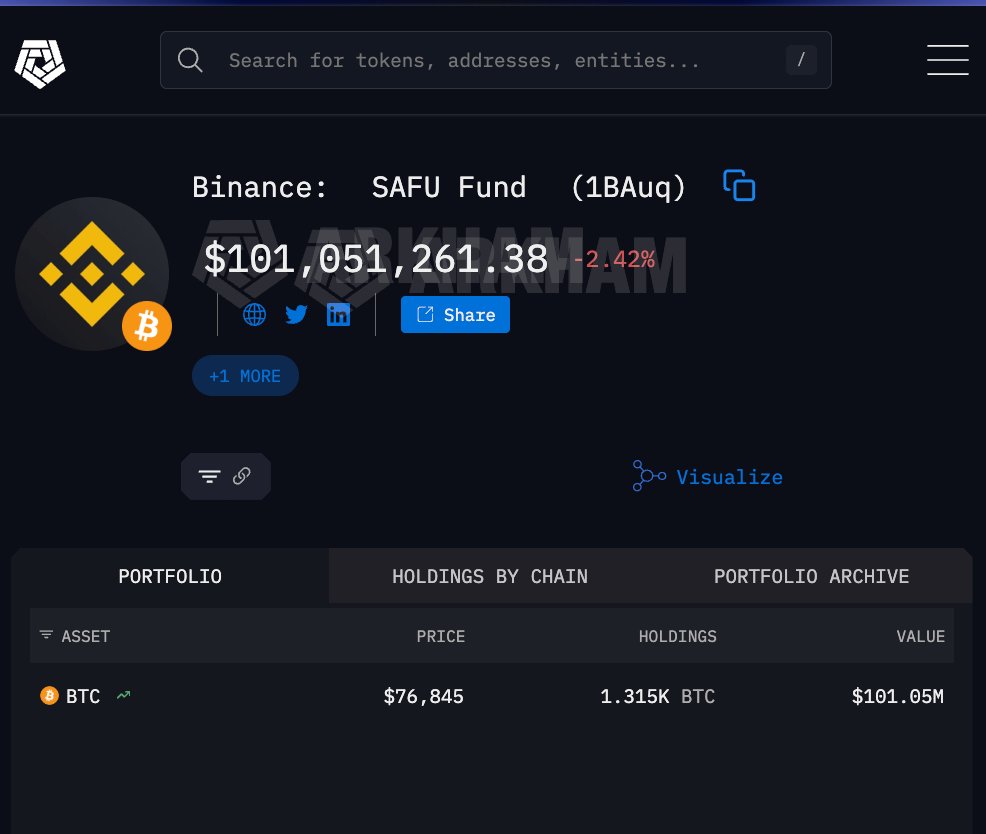
Task: Click the search magnifier icon
Action: point(190,60)
